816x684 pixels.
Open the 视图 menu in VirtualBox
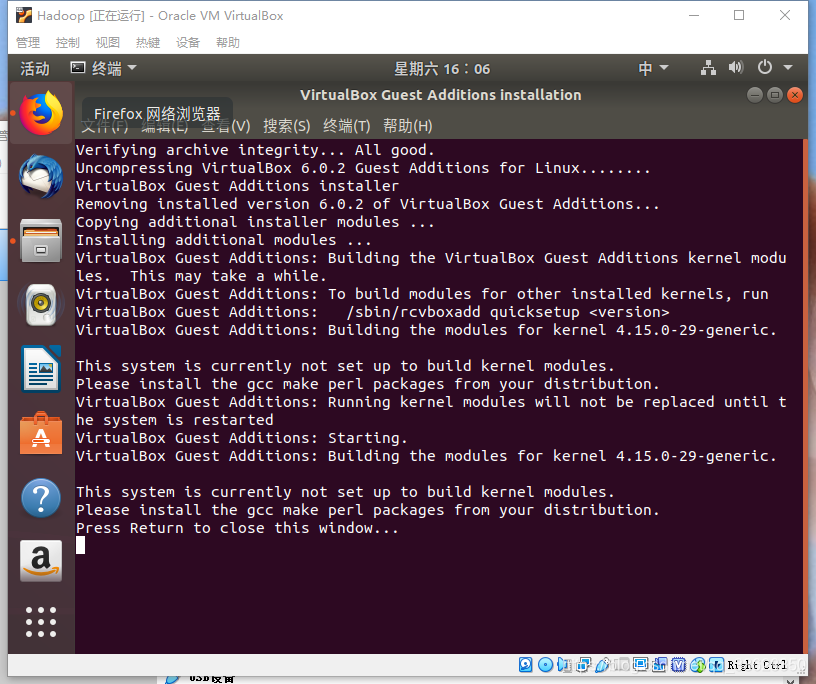[108, 43]
